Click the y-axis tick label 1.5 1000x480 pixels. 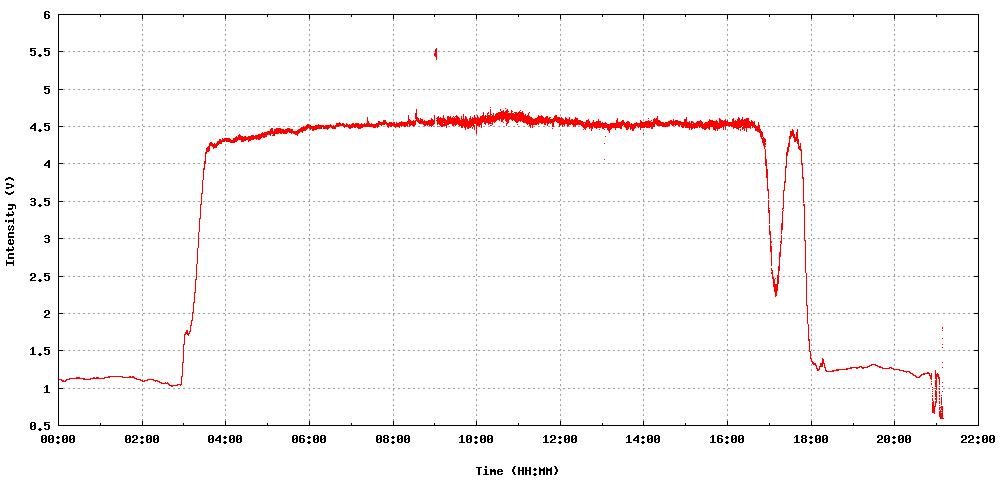41,351
